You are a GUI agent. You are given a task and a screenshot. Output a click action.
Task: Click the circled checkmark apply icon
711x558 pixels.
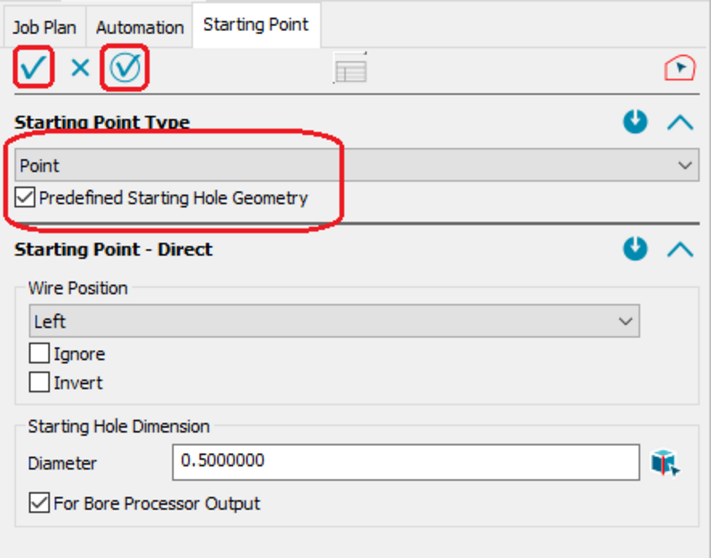127,68
